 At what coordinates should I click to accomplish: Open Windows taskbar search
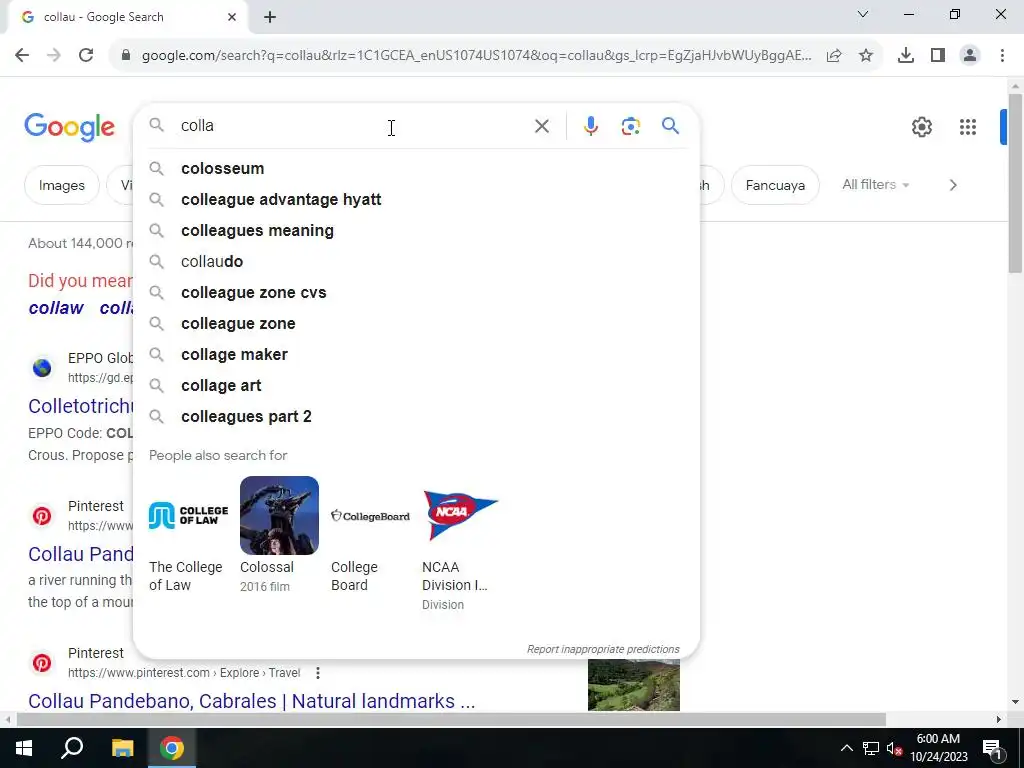pyautogui.click(x=72, y=748)
